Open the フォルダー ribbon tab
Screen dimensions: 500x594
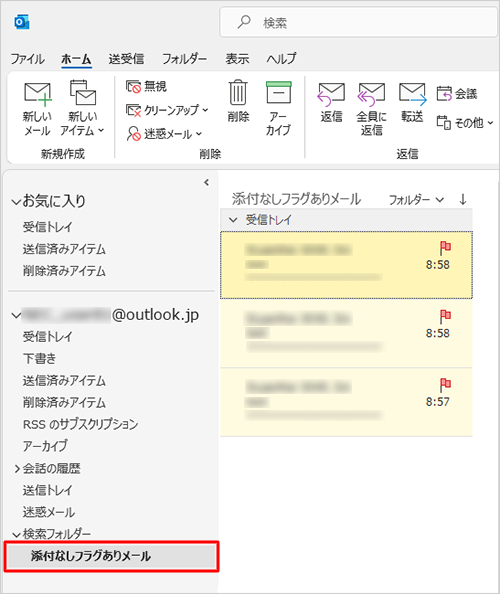point(184,59)
